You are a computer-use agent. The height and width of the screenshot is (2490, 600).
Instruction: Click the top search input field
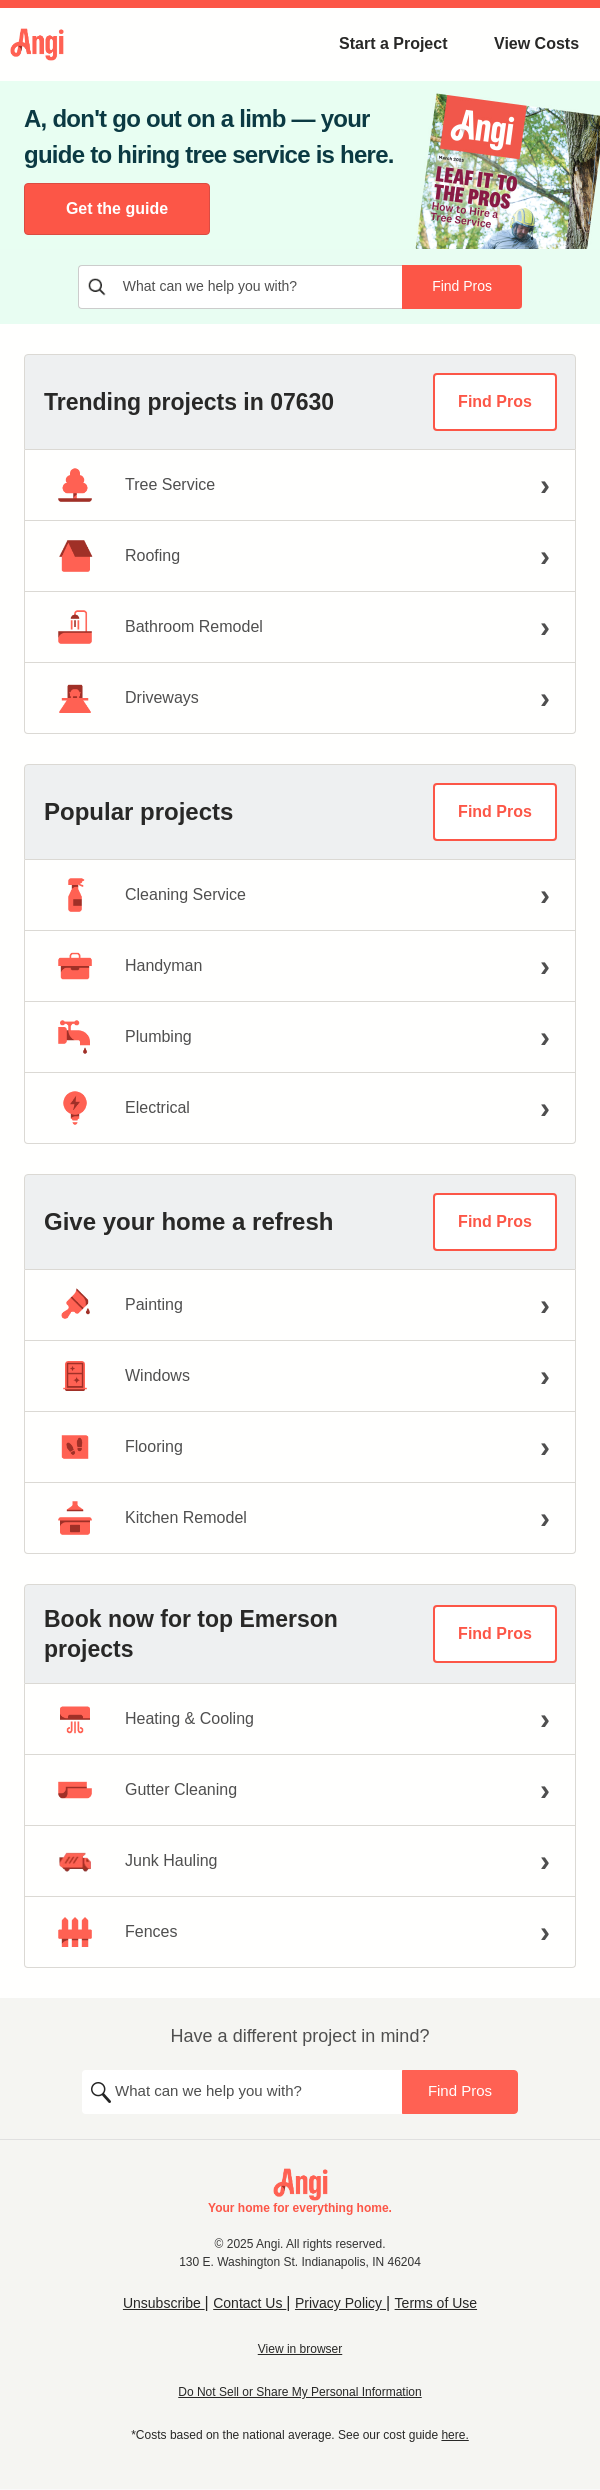[x=240, y=287]
